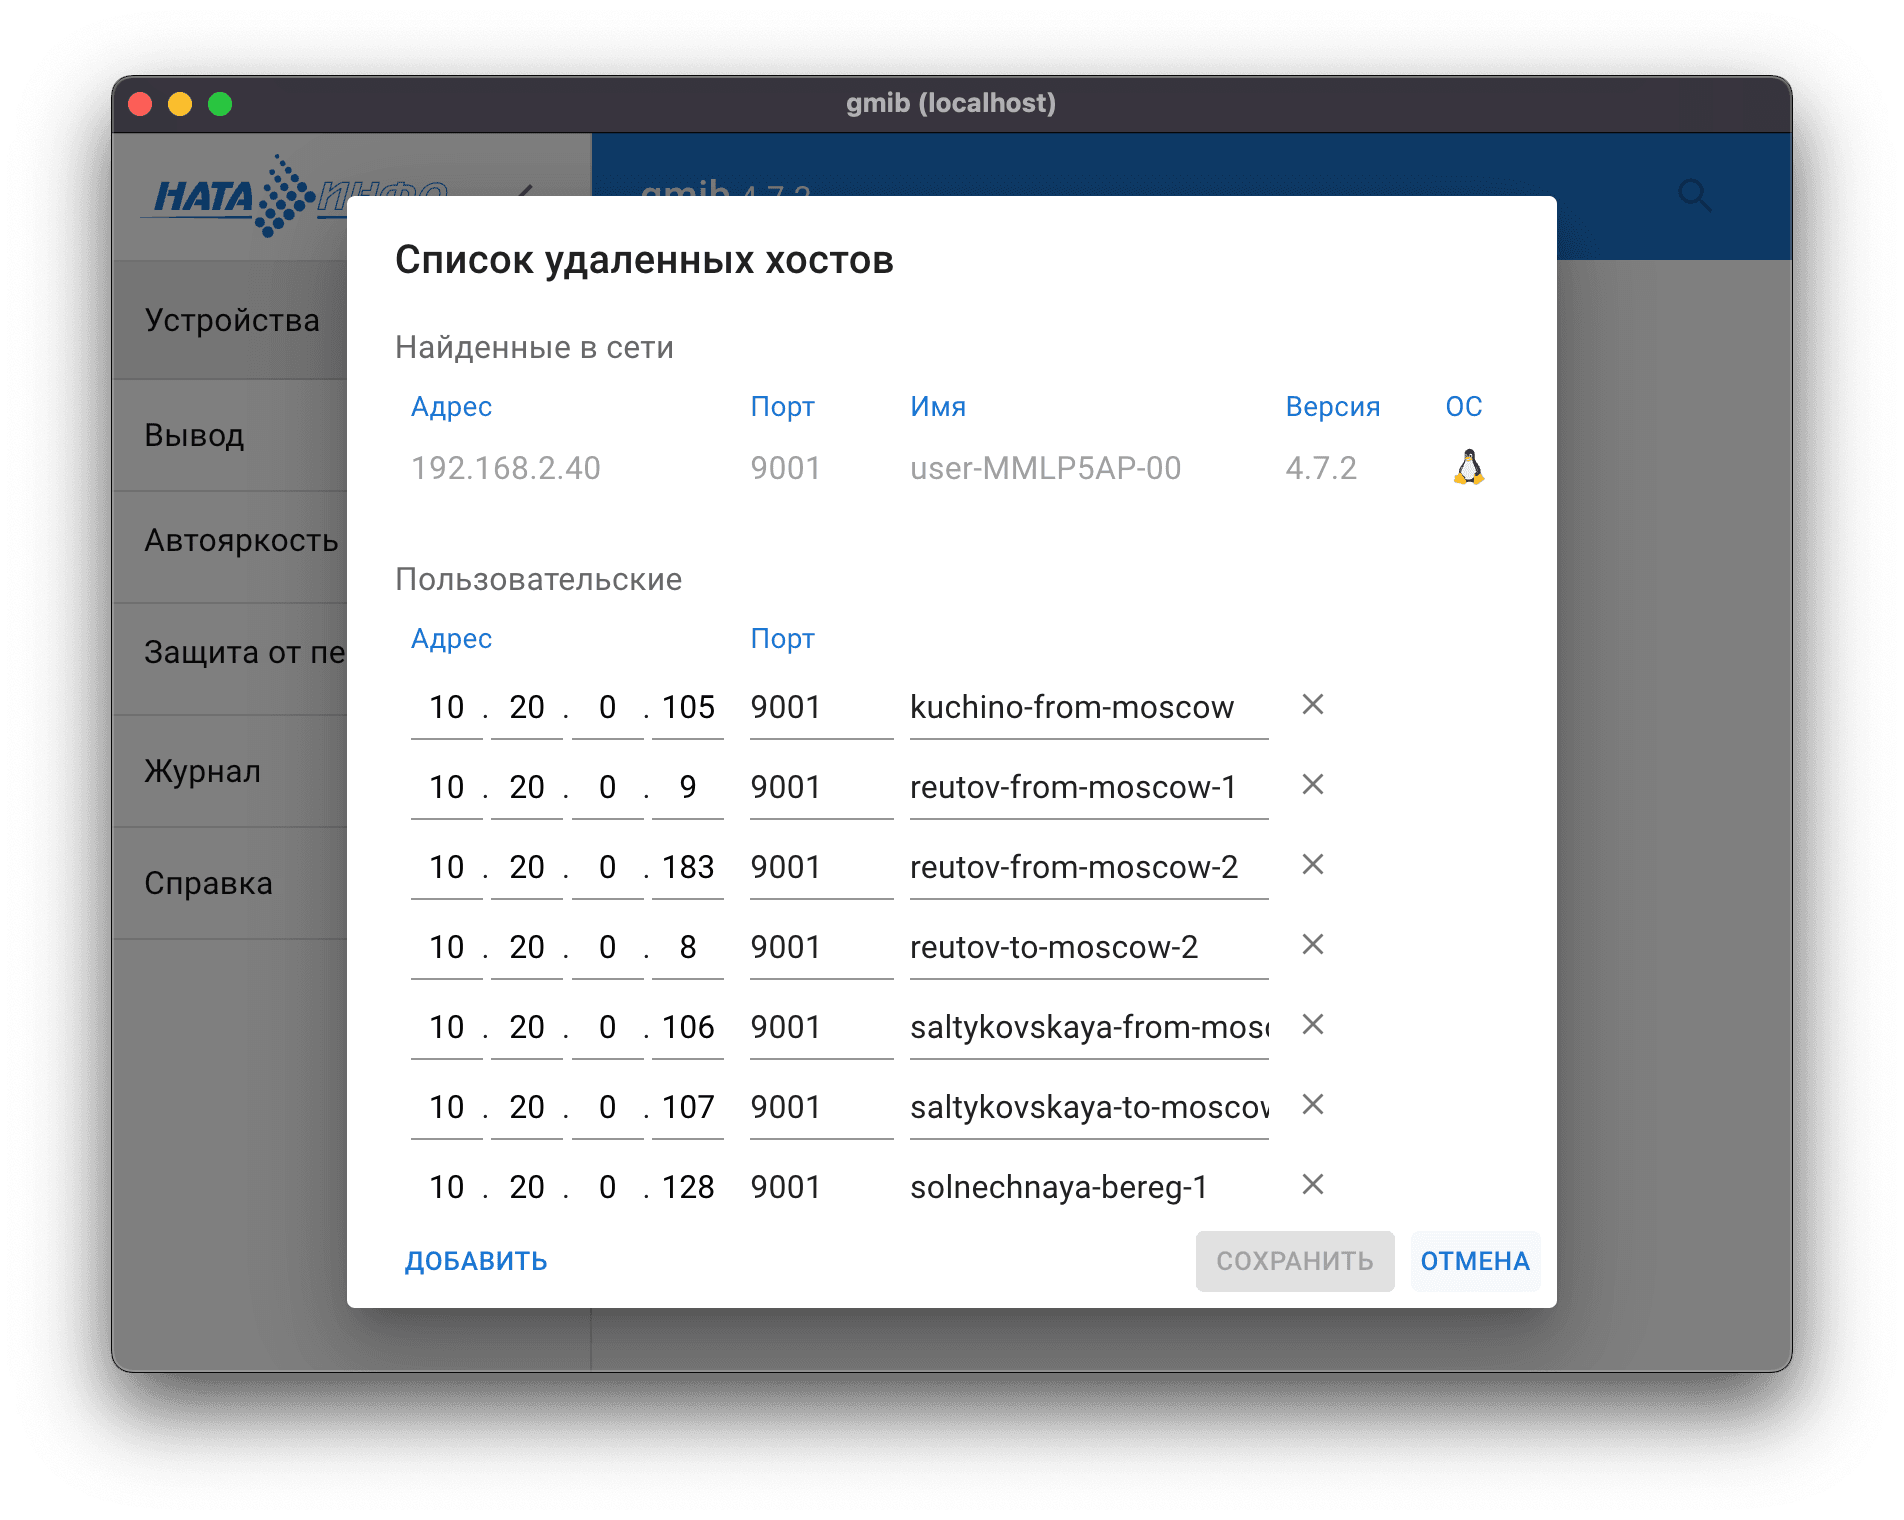Edit the kuchino-from-moscow name field

coord(1089,708)
